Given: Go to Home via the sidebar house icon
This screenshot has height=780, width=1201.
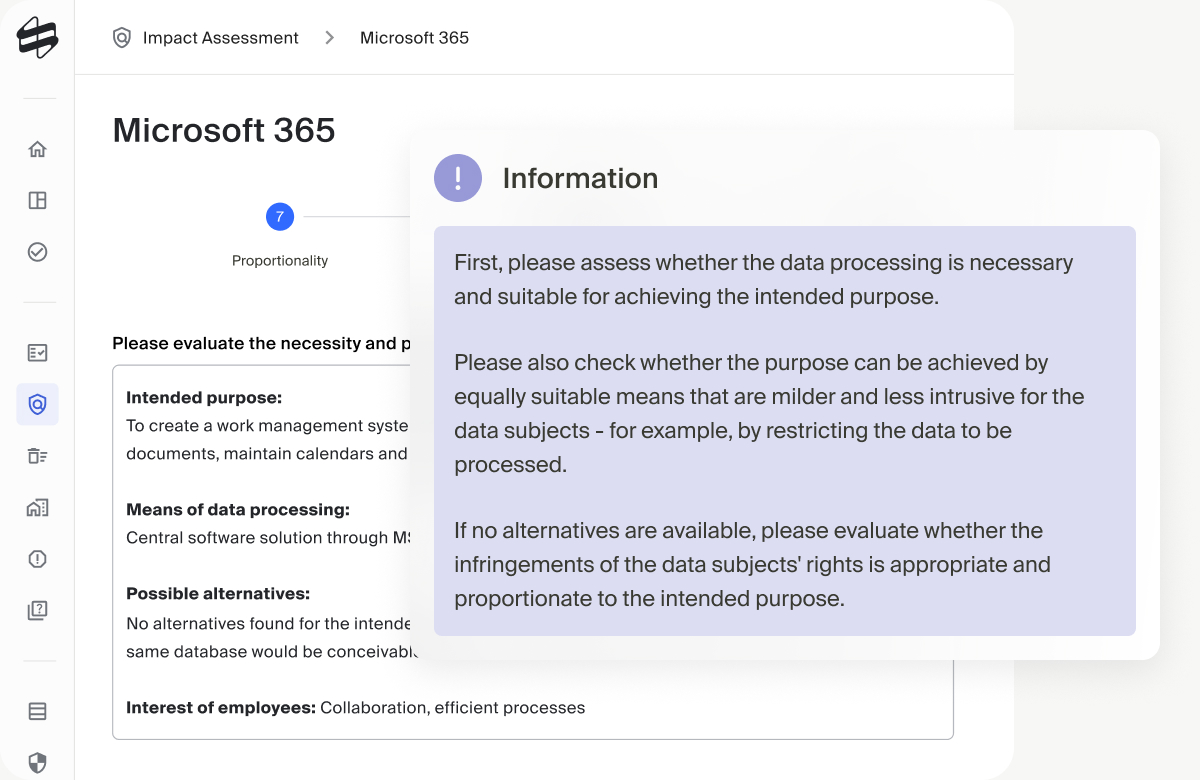Looking at the screenshot, I should point(37,149).
